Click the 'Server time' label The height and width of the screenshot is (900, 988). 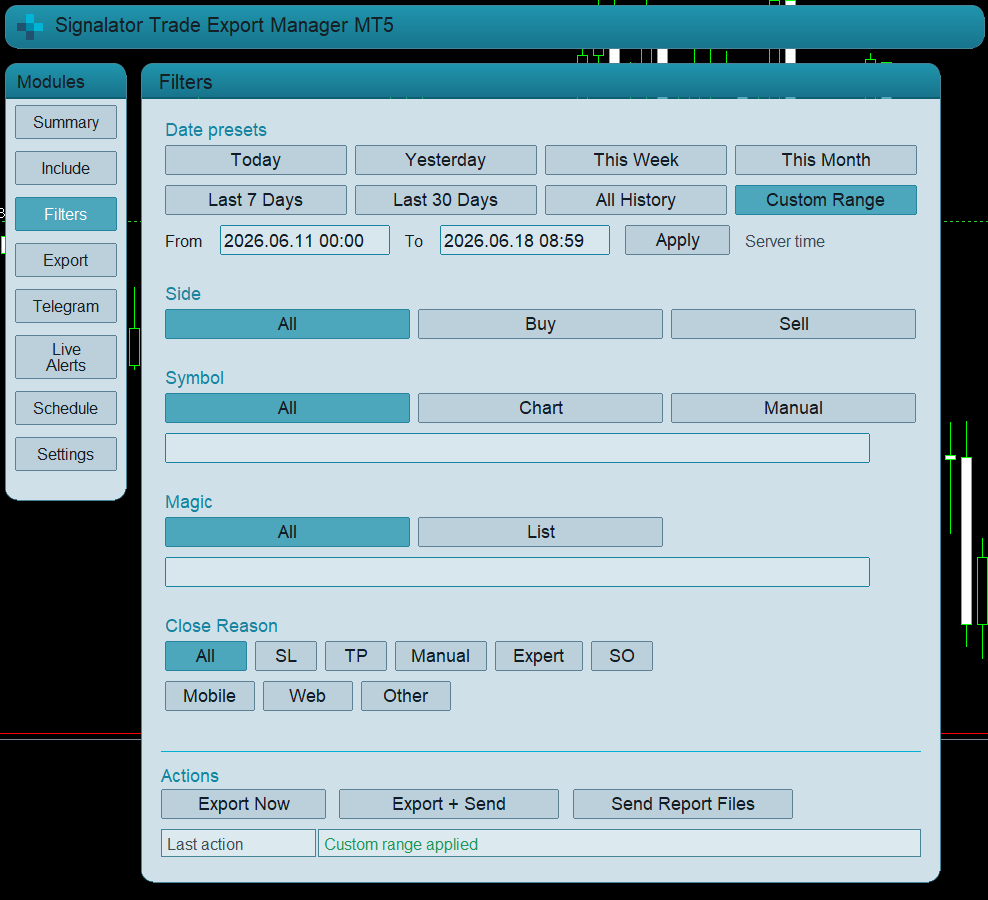coord(785,241)
